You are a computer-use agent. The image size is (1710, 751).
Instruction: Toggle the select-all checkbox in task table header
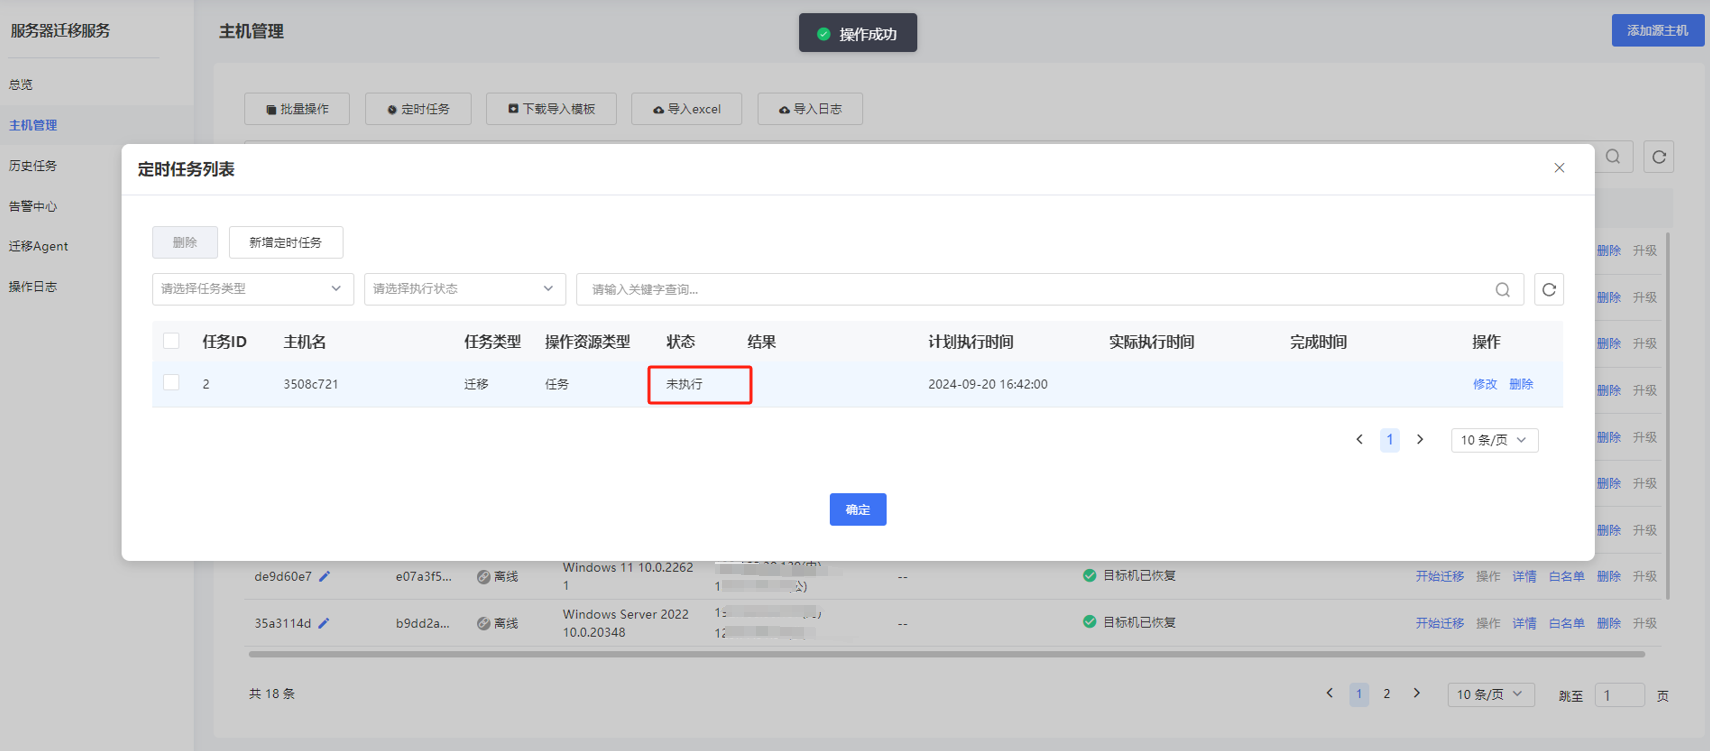(x=171, y=341)
